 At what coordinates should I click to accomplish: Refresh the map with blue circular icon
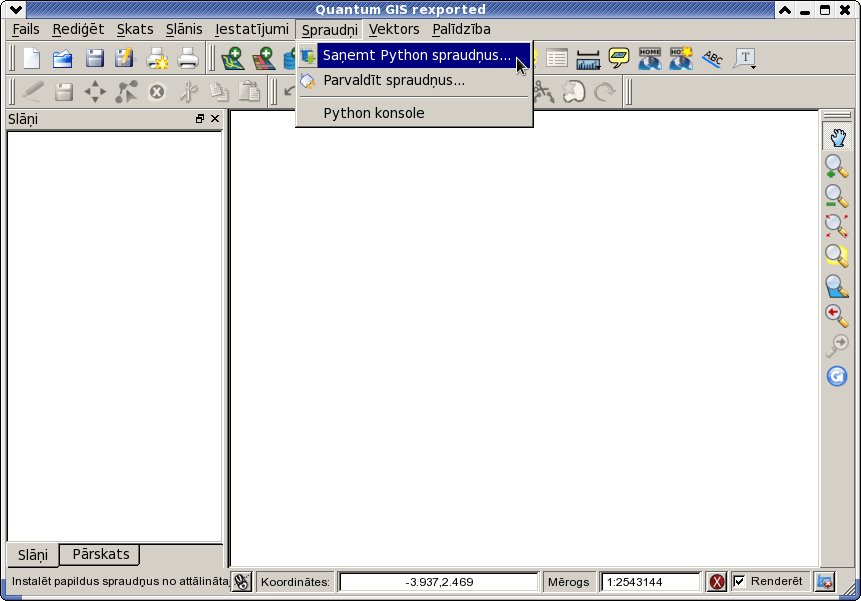coord(837,376)
